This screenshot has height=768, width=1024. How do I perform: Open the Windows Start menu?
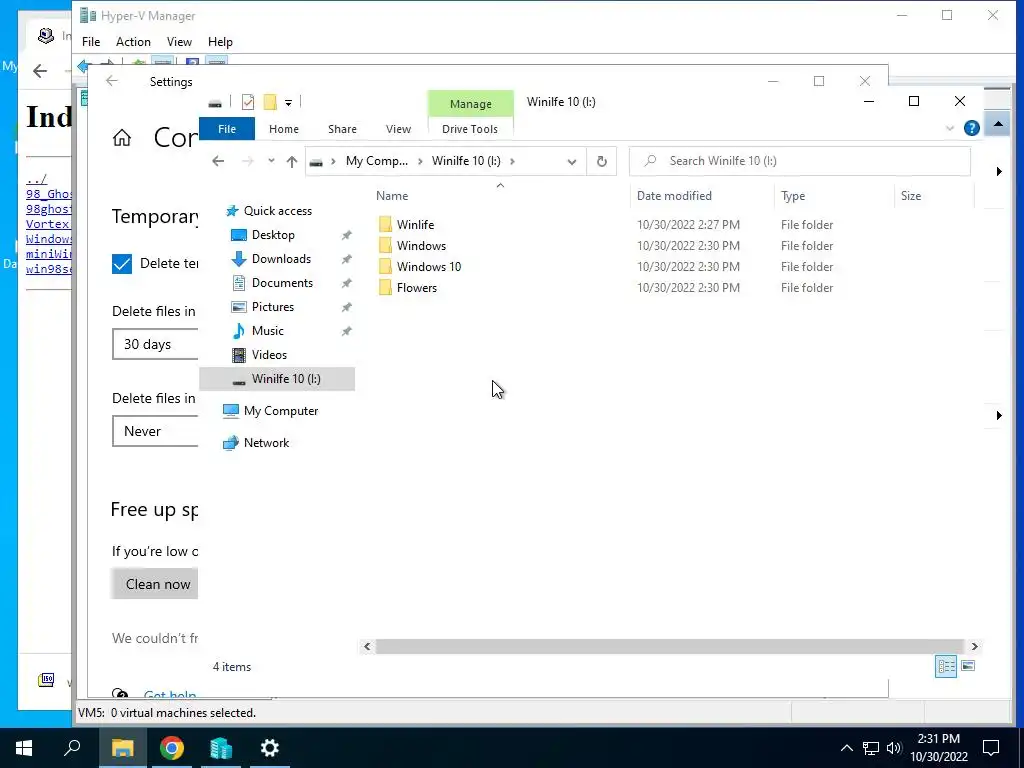pyautogui.click(x=24, y=748)
